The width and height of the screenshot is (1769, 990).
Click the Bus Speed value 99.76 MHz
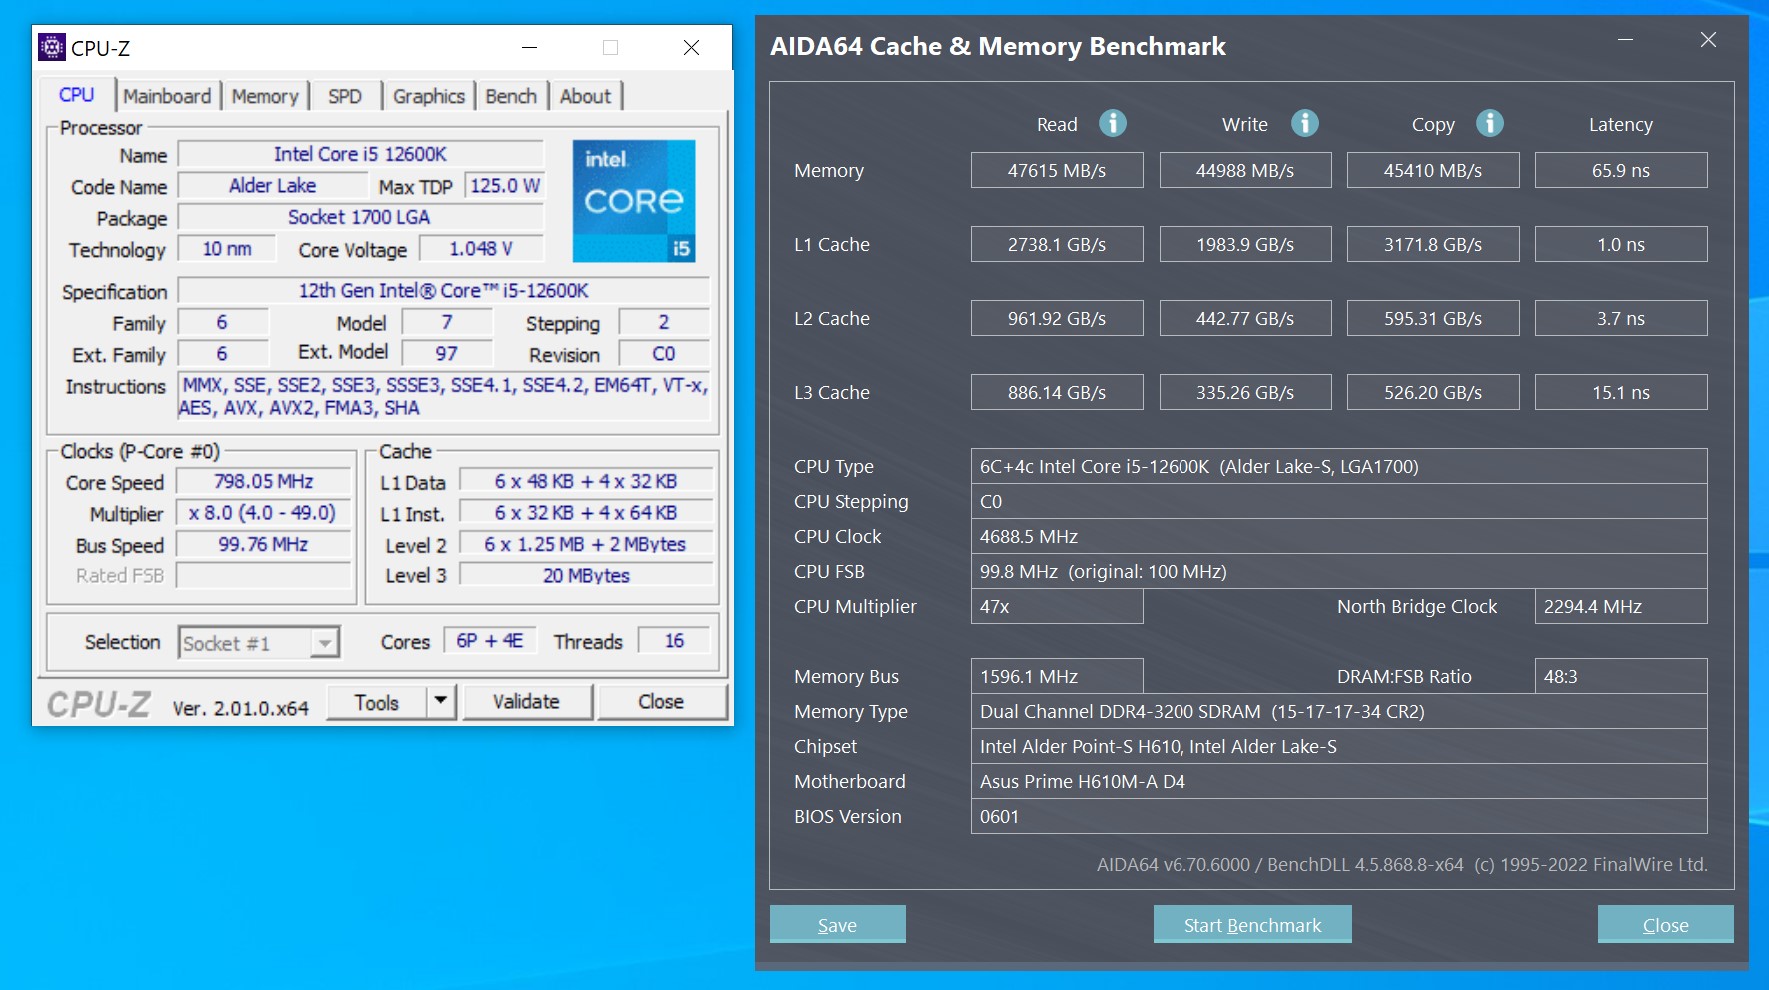[x=264, y=544]
